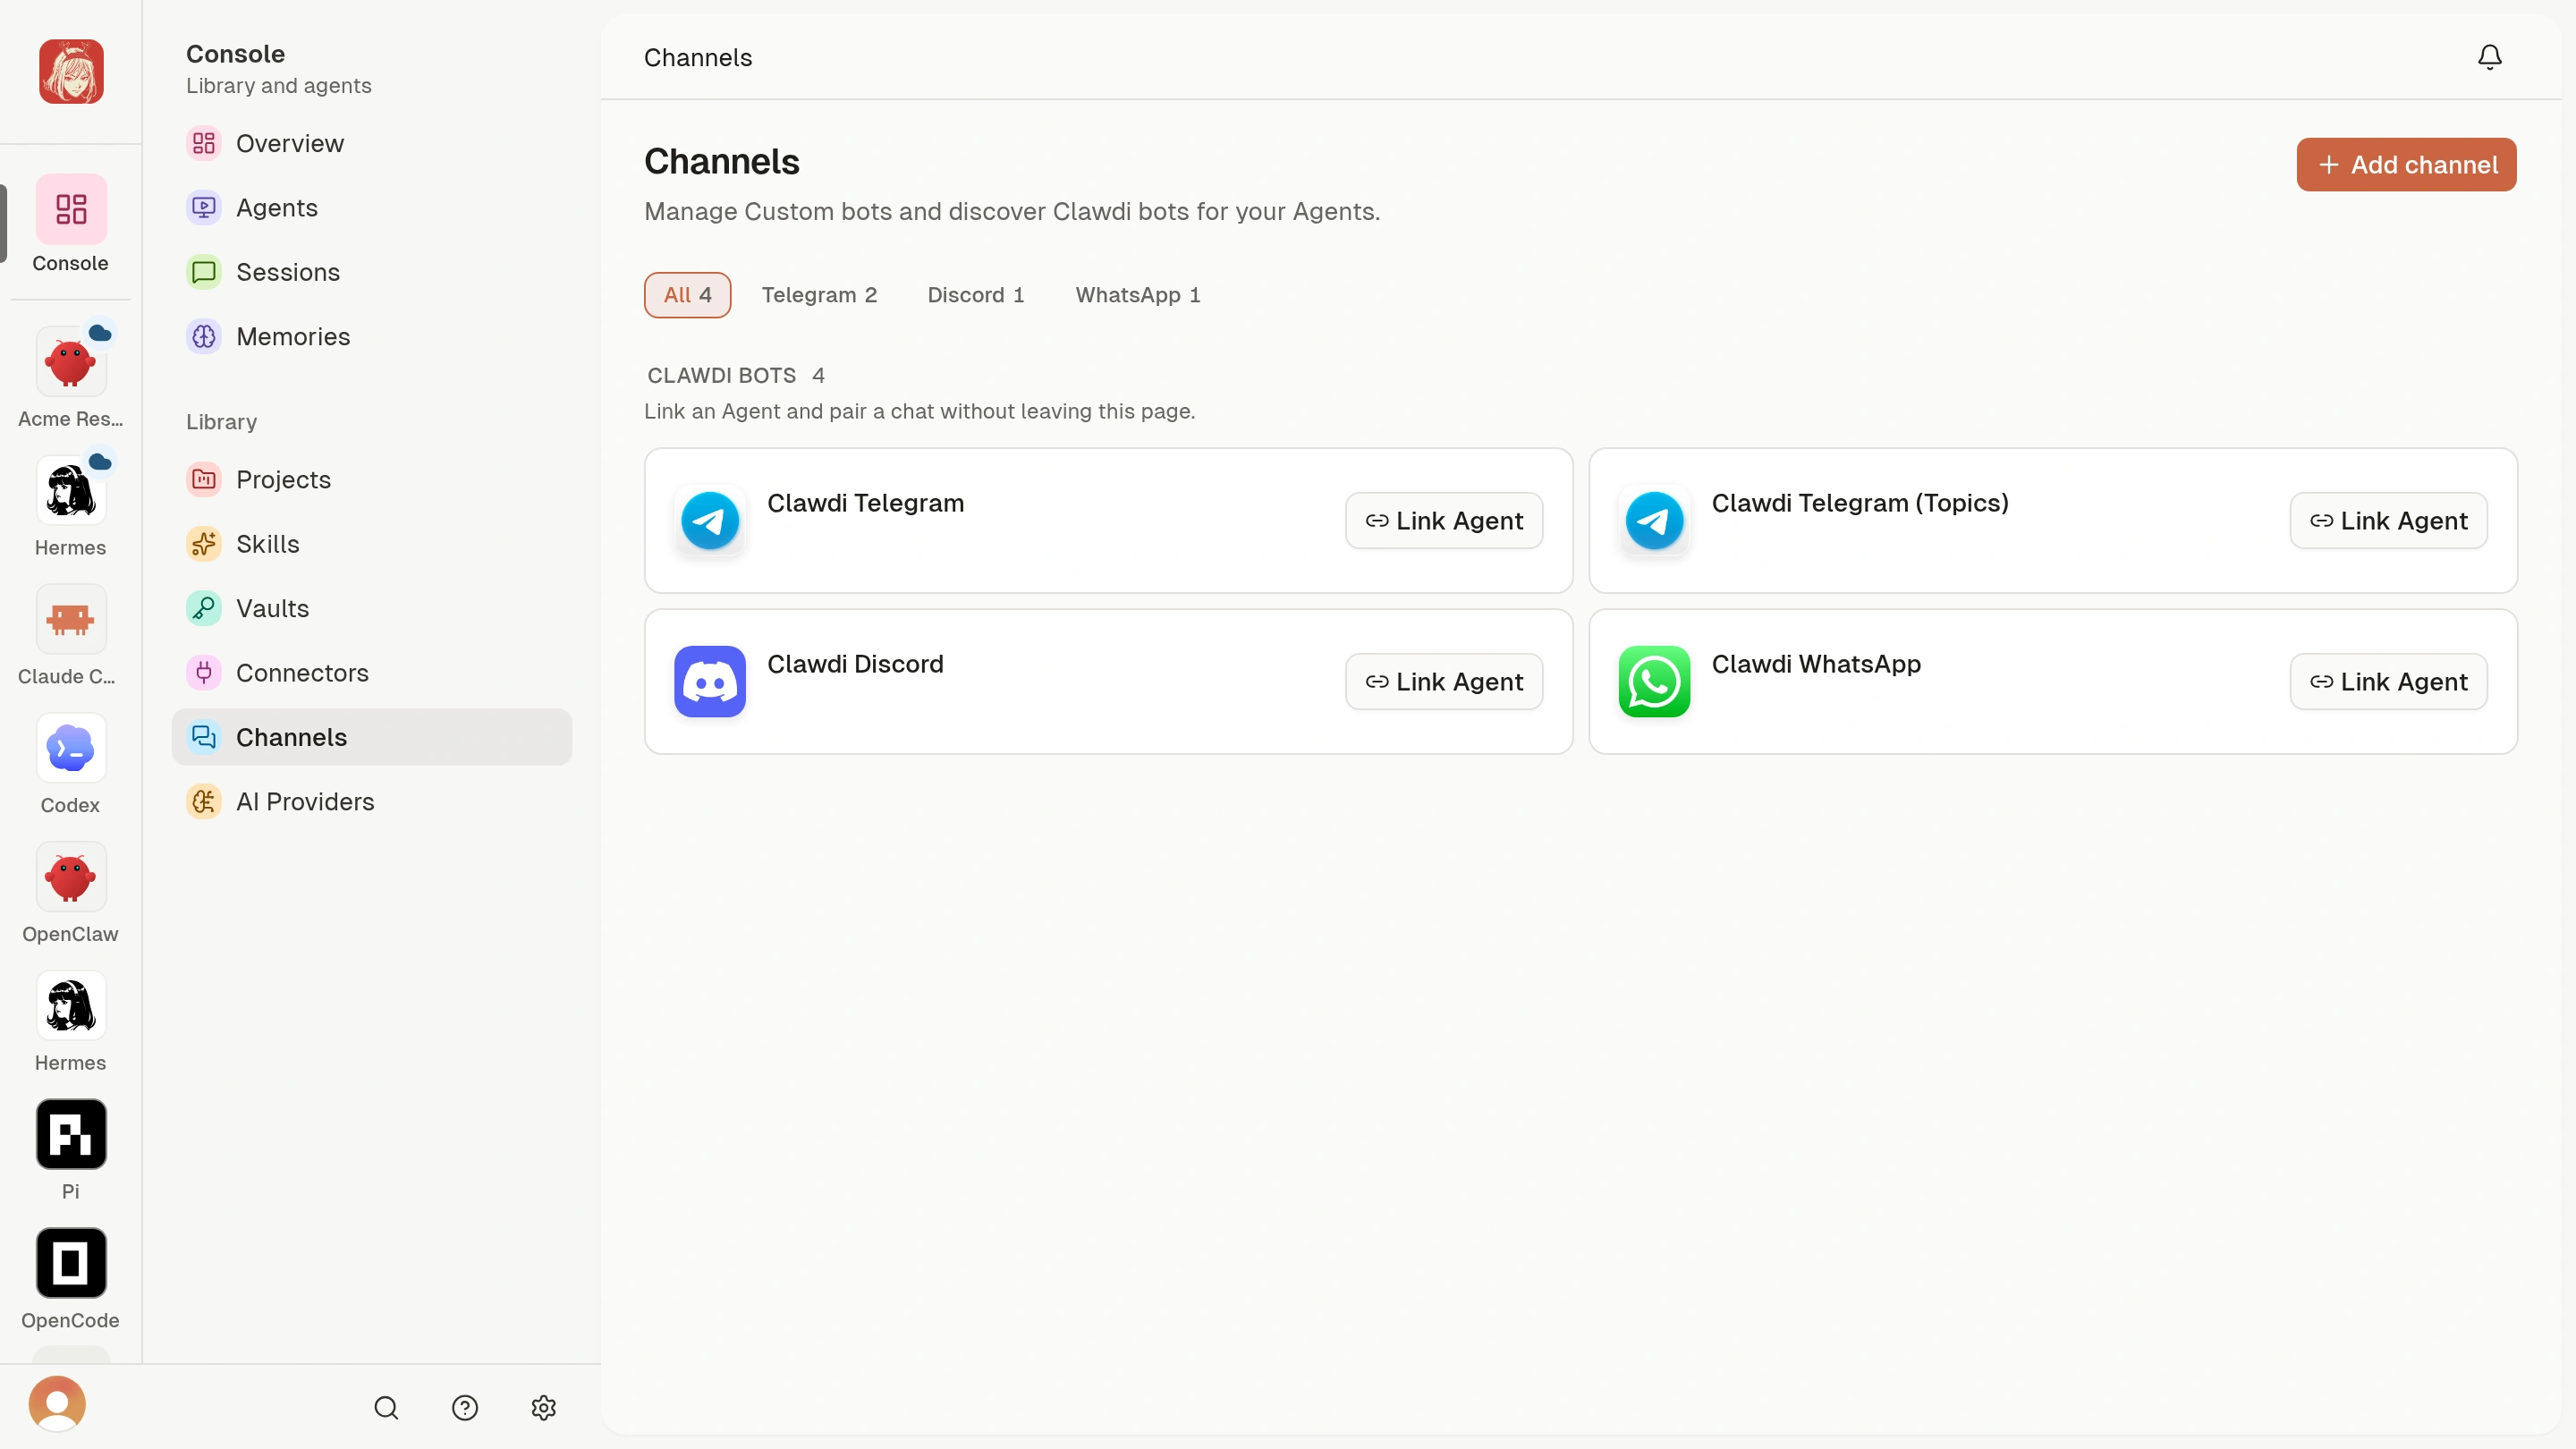Click the Clawdi WhatsApp logo icon
Image resolution: width=2576 pixels, height=1449 pixels.
pos(1654,681)
